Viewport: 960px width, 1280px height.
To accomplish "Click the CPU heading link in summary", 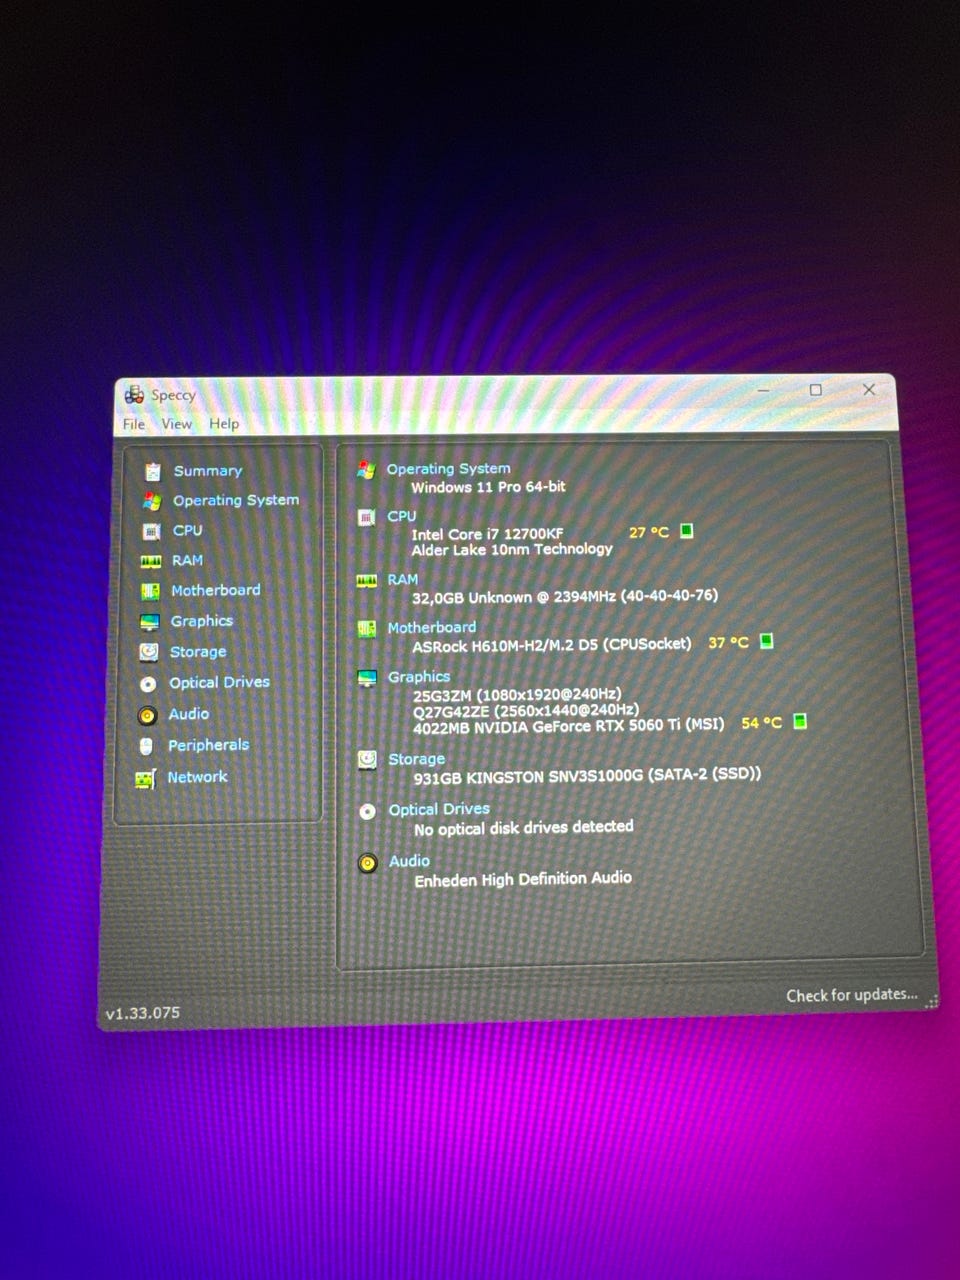I will (402, 516).
